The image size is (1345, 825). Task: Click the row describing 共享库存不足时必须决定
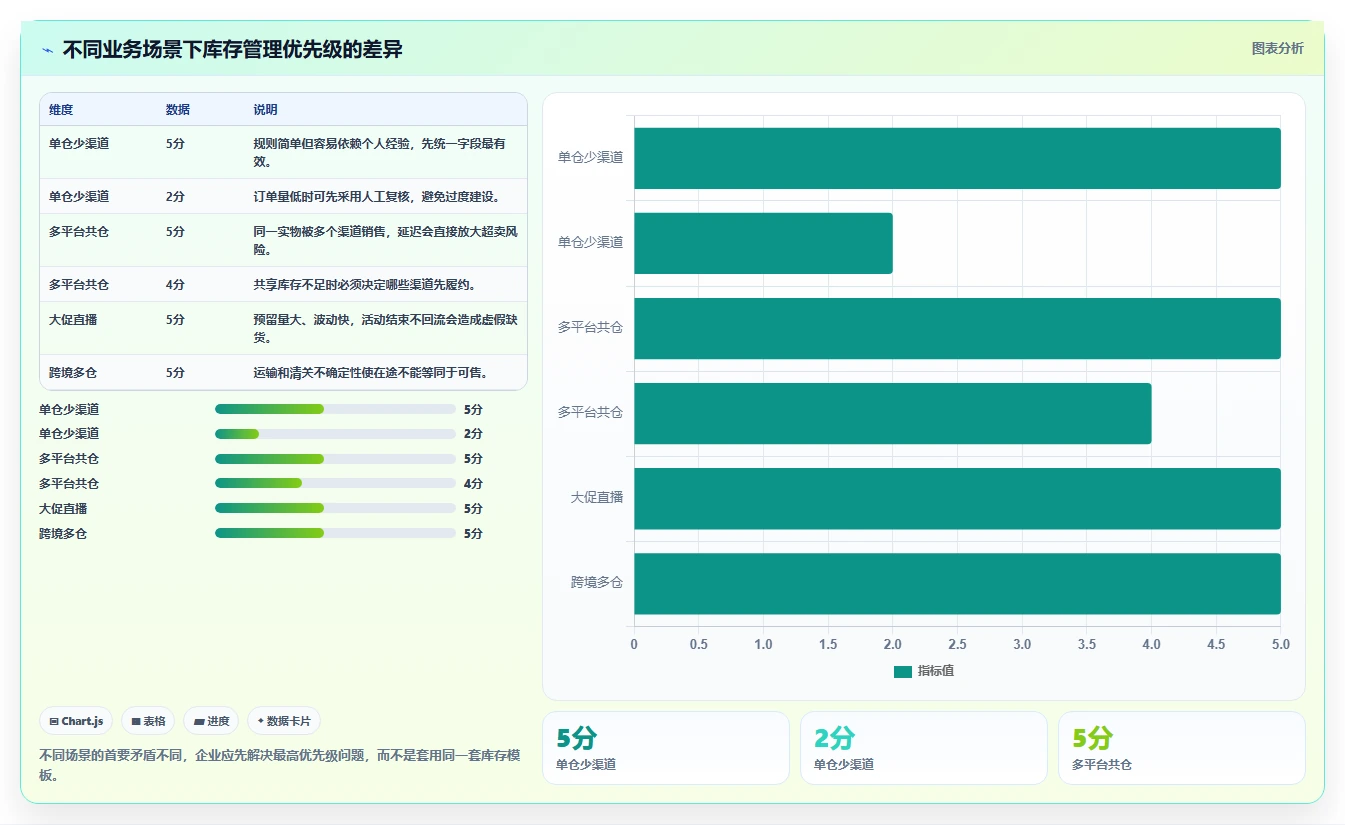click(283, 284)
